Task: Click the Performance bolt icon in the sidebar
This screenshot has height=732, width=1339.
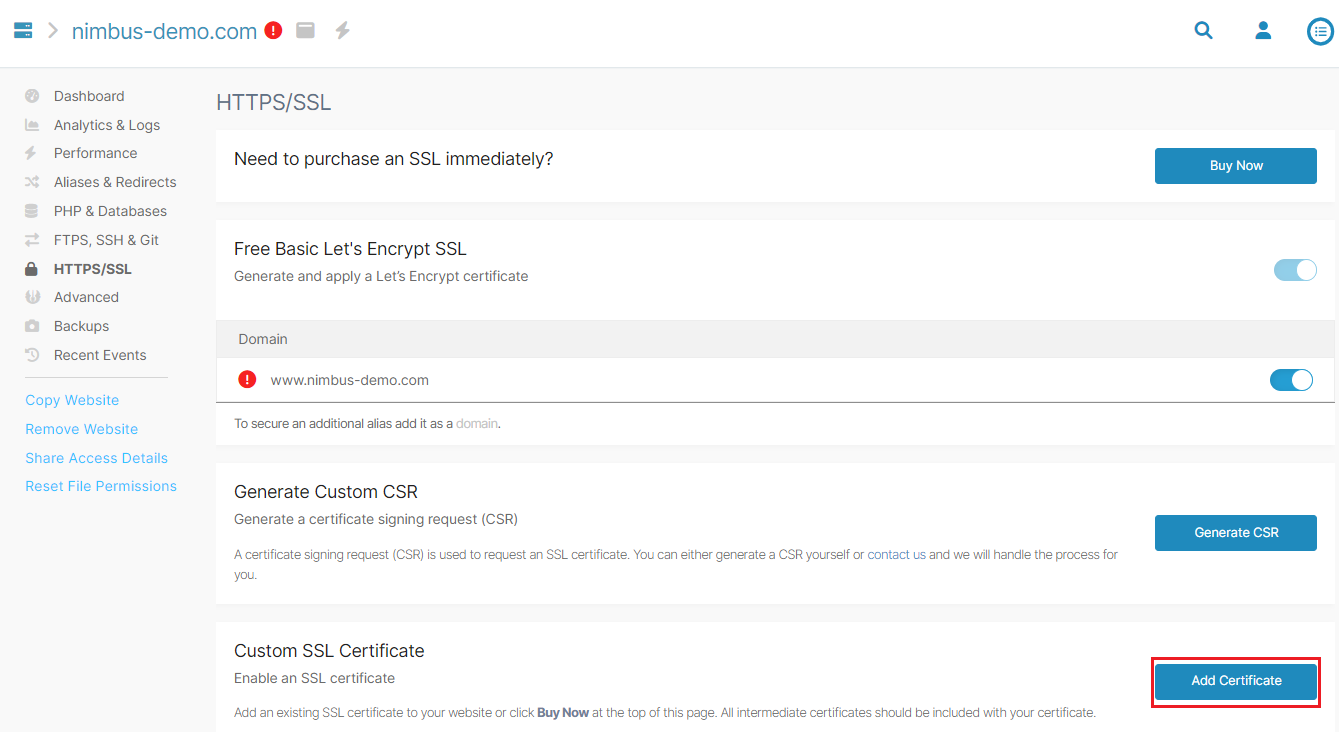Action: [x=32, y=153]
